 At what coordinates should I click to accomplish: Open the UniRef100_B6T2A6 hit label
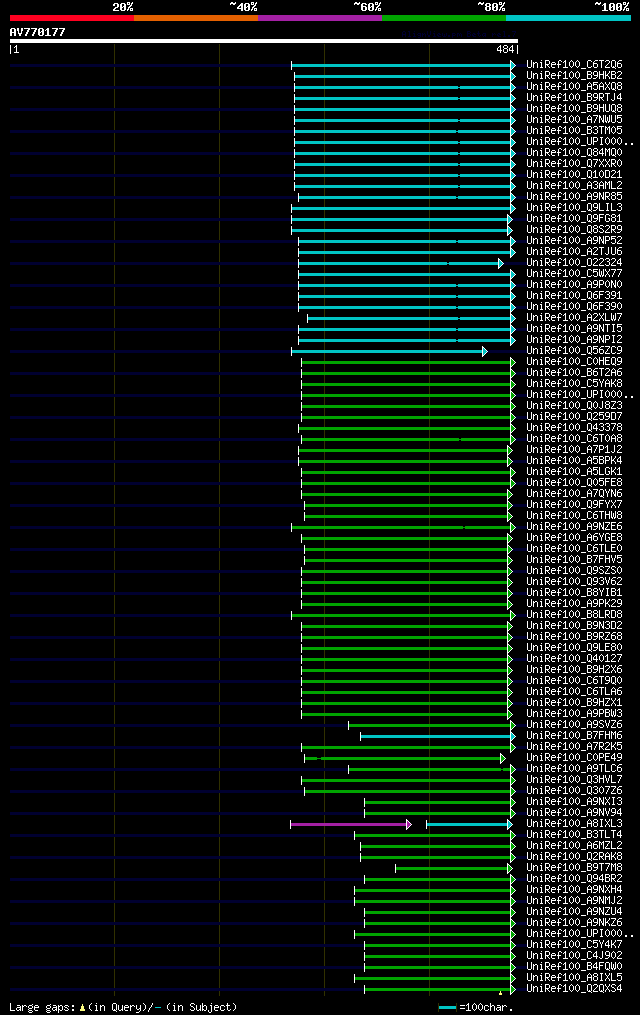point(574,373)
